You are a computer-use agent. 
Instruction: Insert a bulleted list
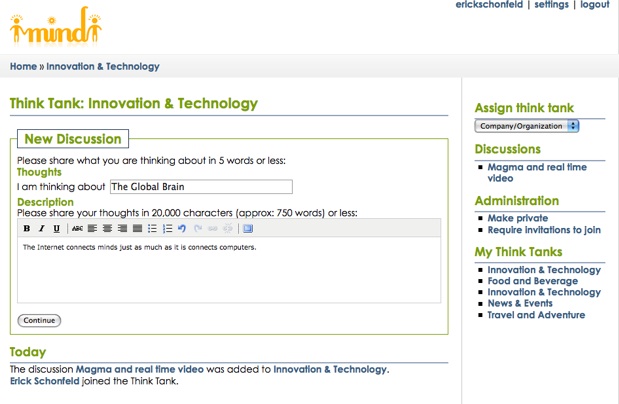153,229
